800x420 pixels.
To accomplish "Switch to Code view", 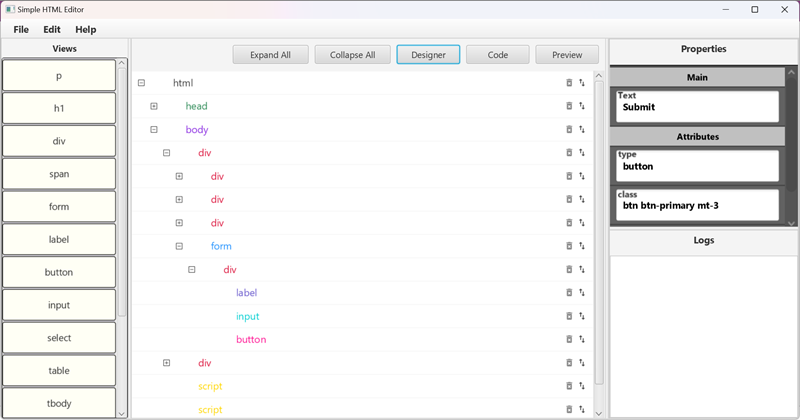I will [497, 55].
